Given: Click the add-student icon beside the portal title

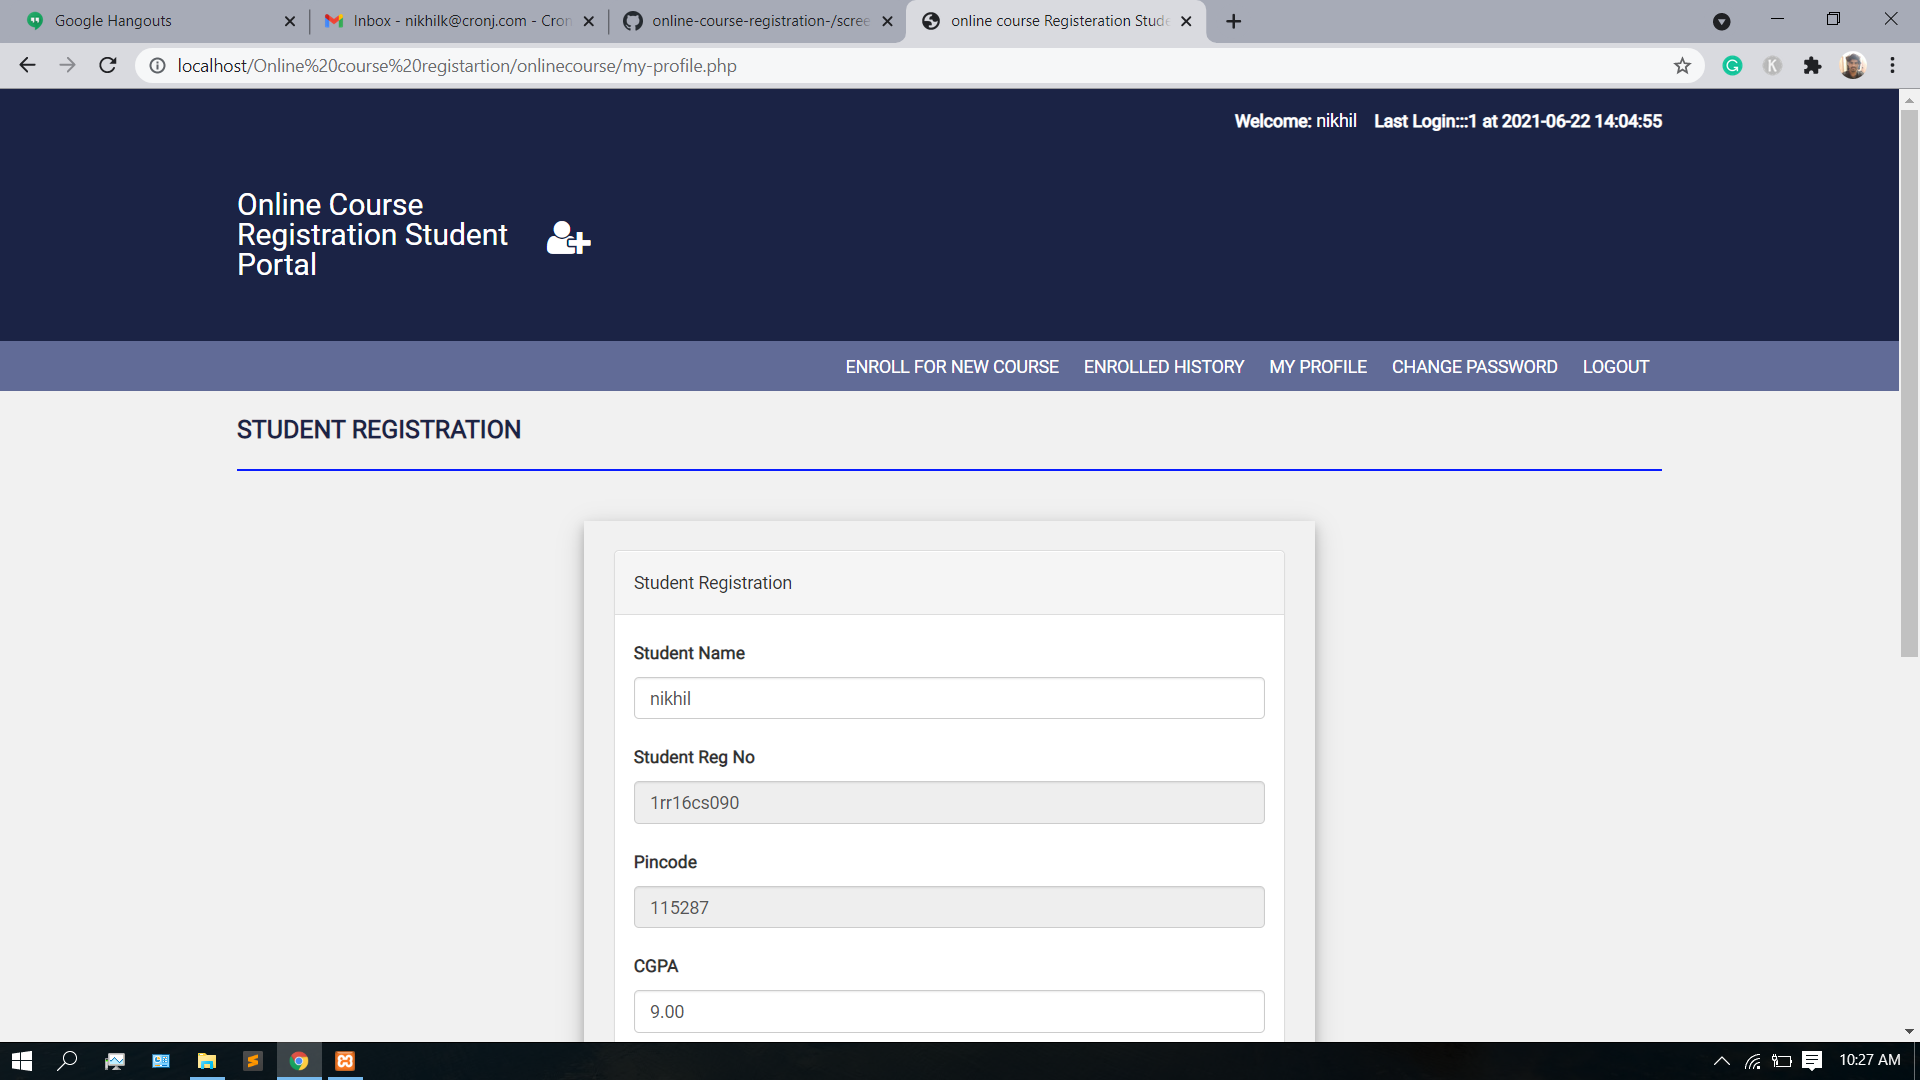Looking at the screenshot, I should [567, 238].
